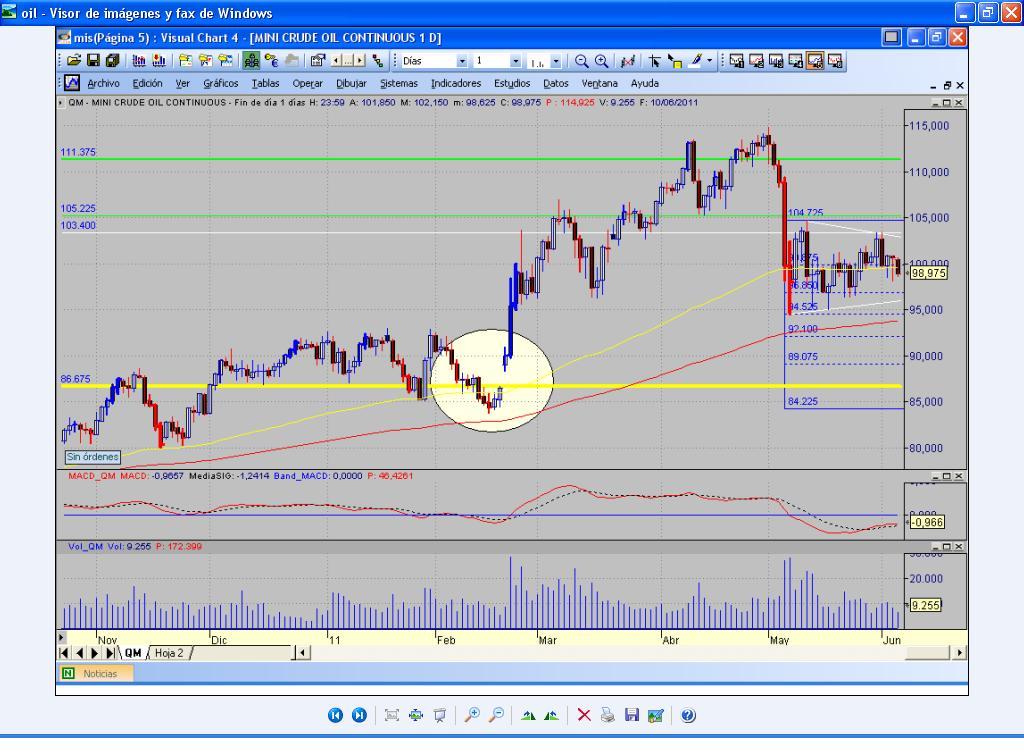Click the save diskette icon in toolbar

coord(93,61)
